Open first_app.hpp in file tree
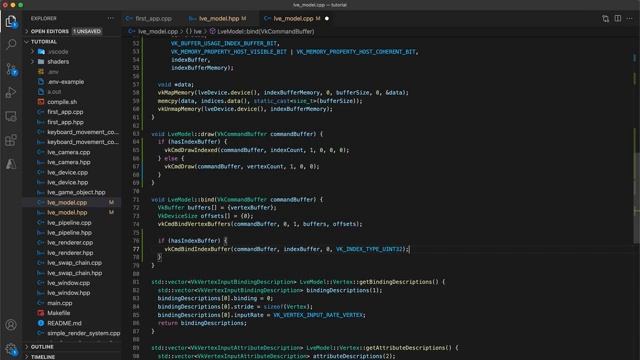This screenshot has width=640, height=360. 65,122
